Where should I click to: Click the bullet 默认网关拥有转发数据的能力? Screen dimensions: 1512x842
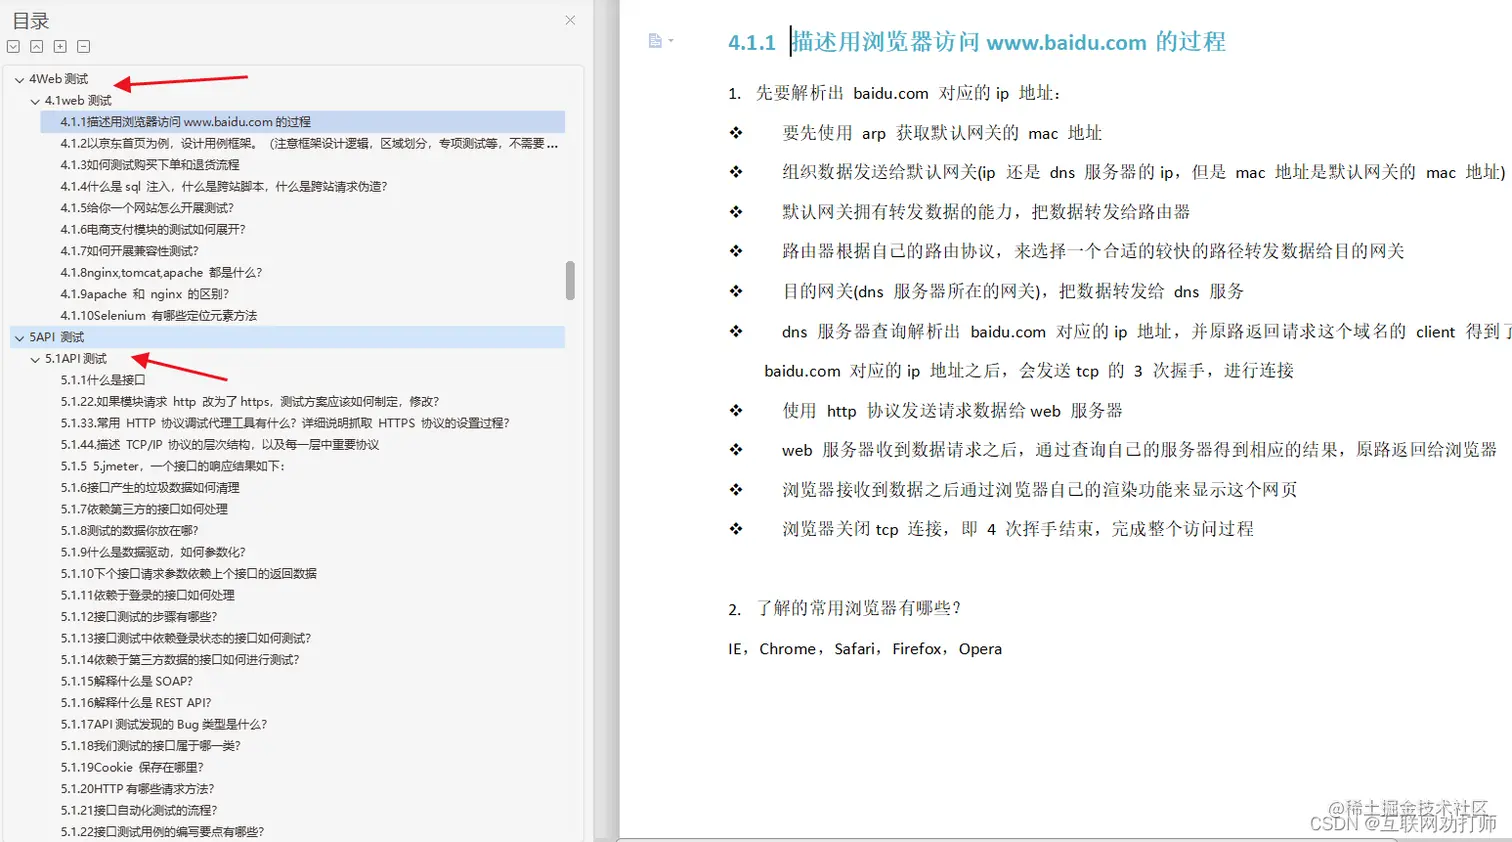(986, 212)
